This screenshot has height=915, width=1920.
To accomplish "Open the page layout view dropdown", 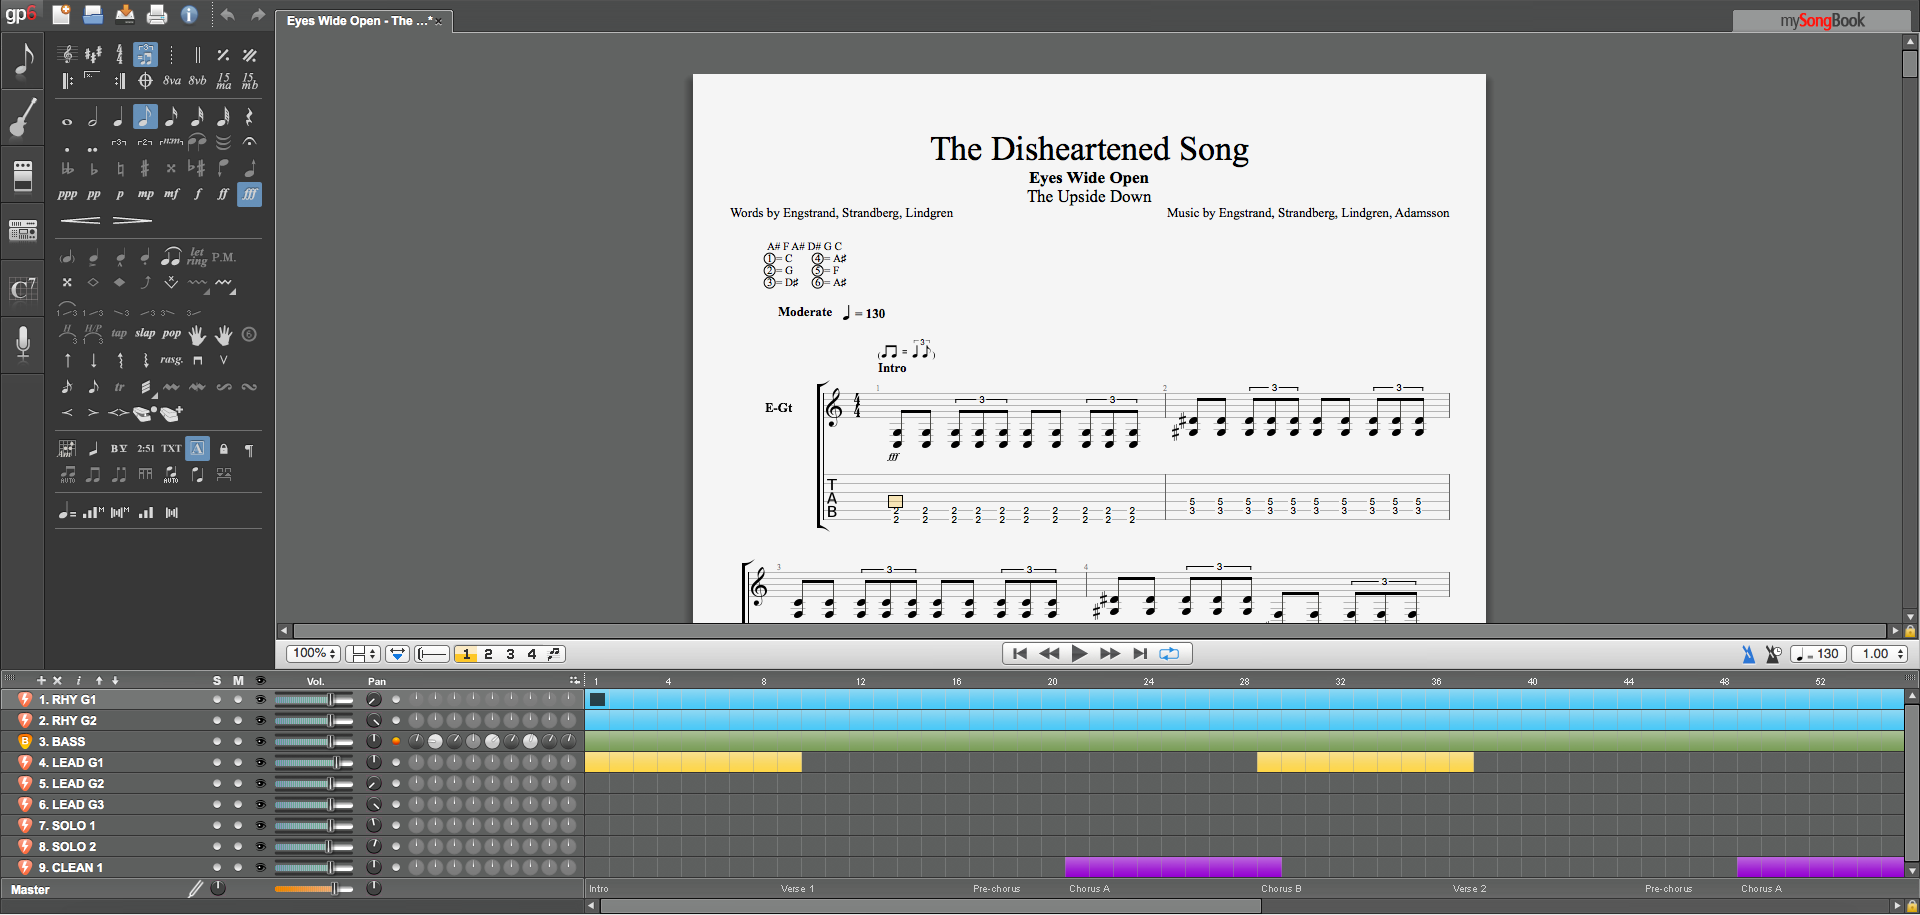I will click(362, 654).
